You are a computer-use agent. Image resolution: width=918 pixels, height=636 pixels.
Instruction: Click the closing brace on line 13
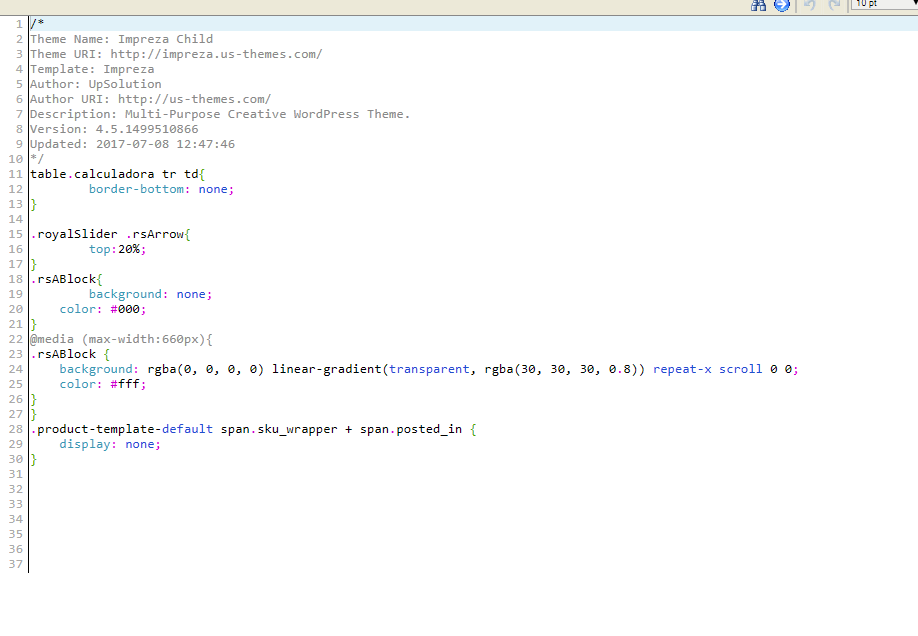(x=33, y=204)
